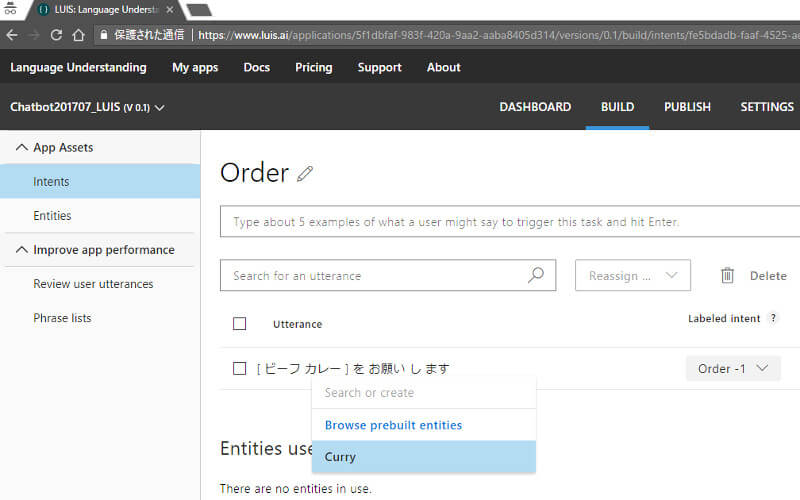The height and width of the screenshot is (500, 800).
Task: Edit the Order intent name pencil icon
Action: [x=305, y=173]
